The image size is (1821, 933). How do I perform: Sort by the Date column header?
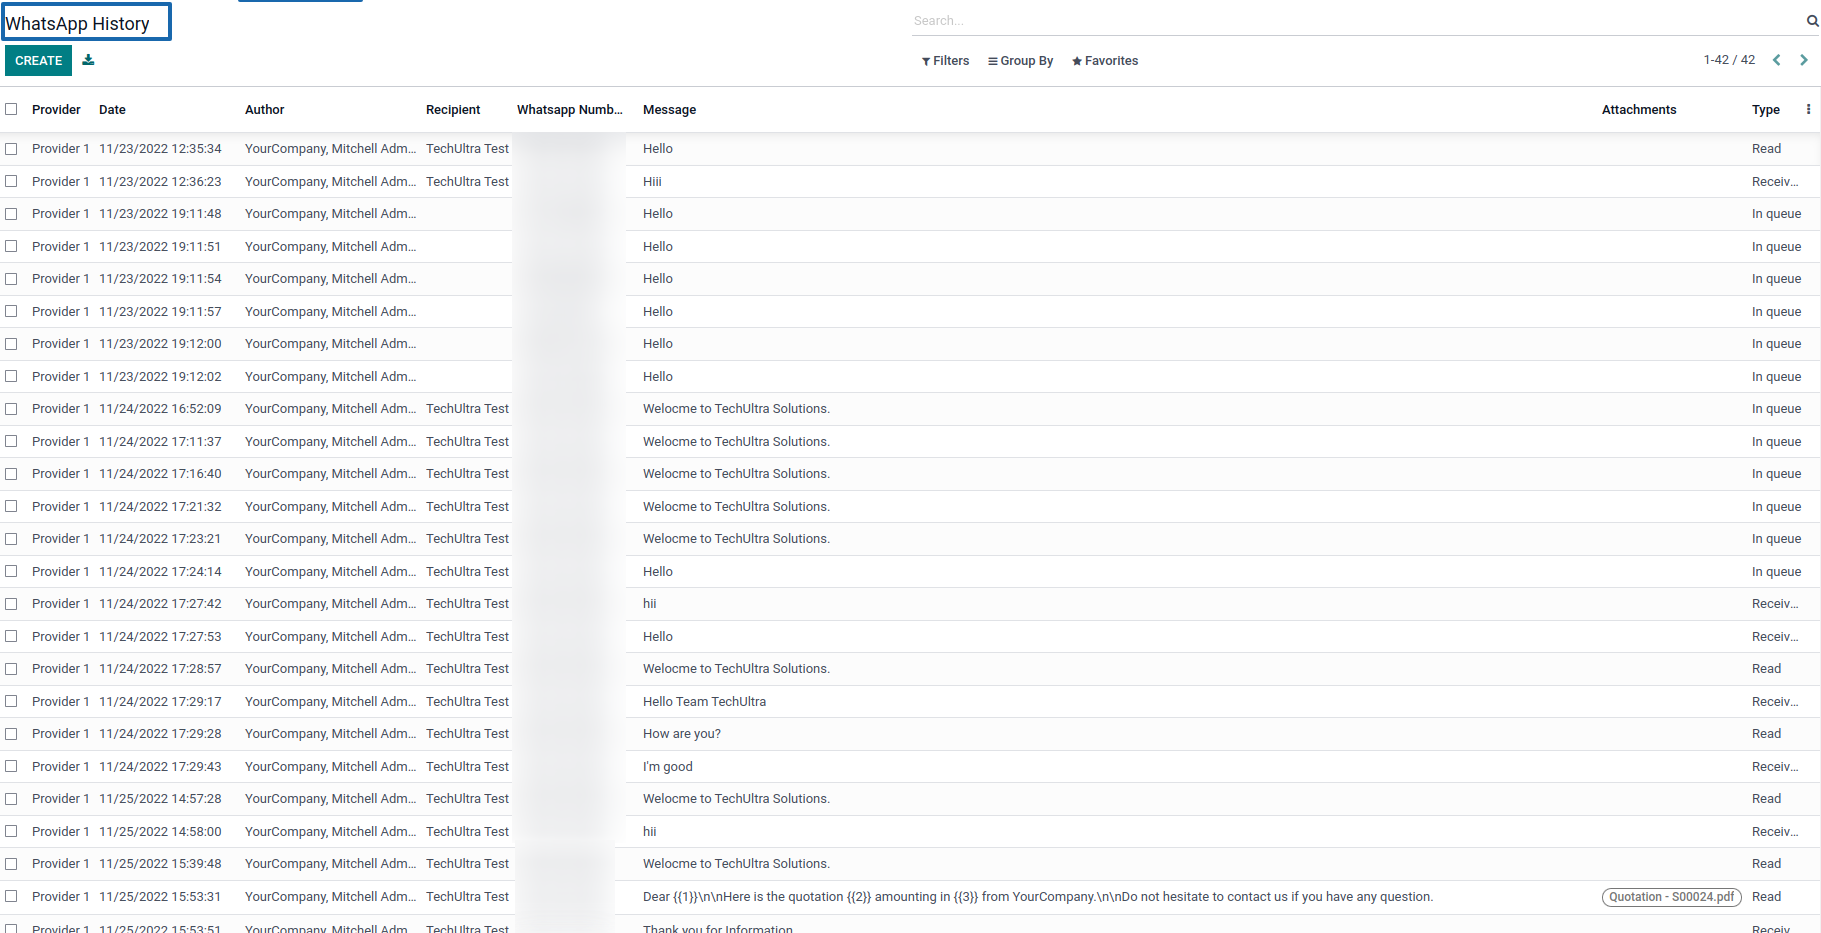click(112, 110)
